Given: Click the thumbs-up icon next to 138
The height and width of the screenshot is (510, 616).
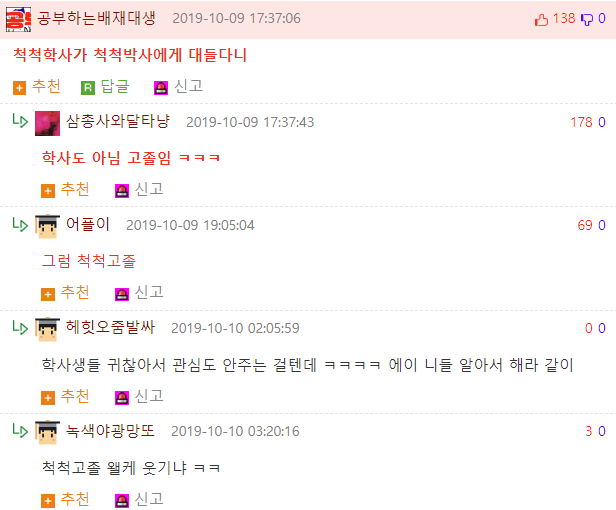Looking at the screenshot, I should [x=541, y=19].
